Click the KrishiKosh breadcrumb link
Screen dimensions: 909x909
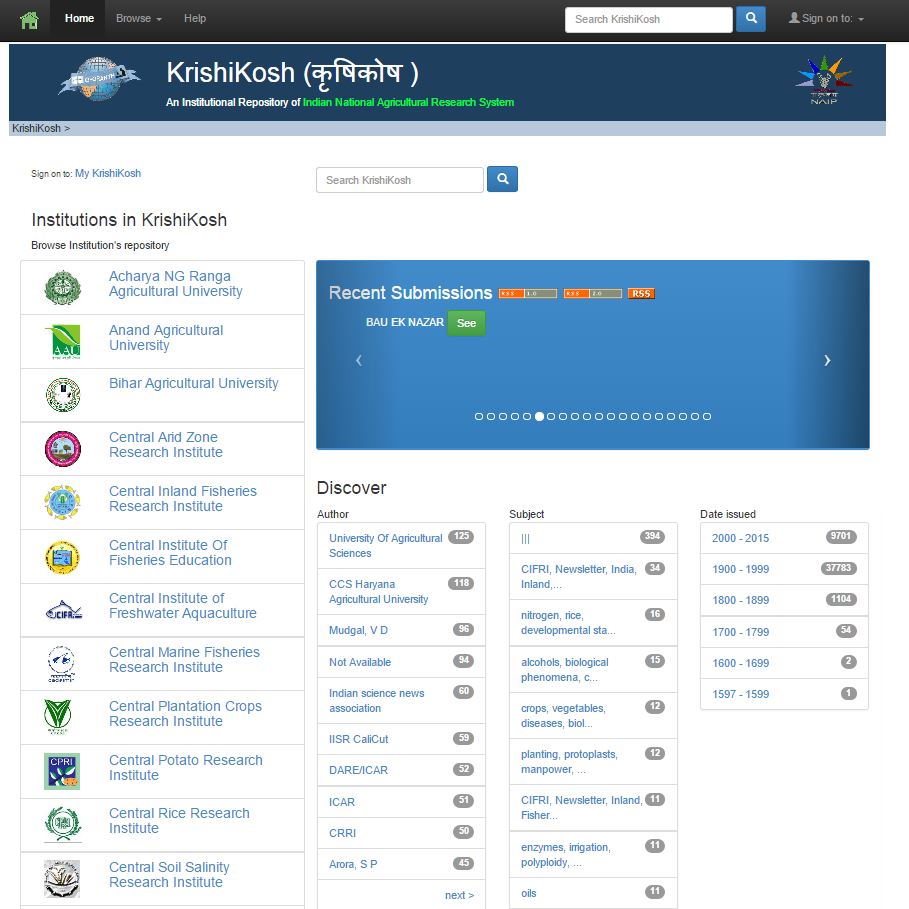[36, 128]
